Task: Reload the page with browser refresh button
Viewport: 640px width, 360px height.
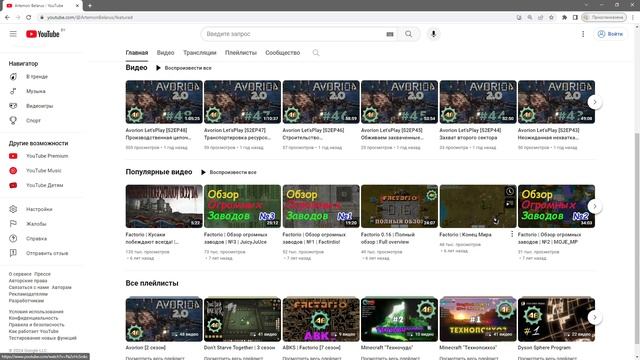Action: point(29,18)
